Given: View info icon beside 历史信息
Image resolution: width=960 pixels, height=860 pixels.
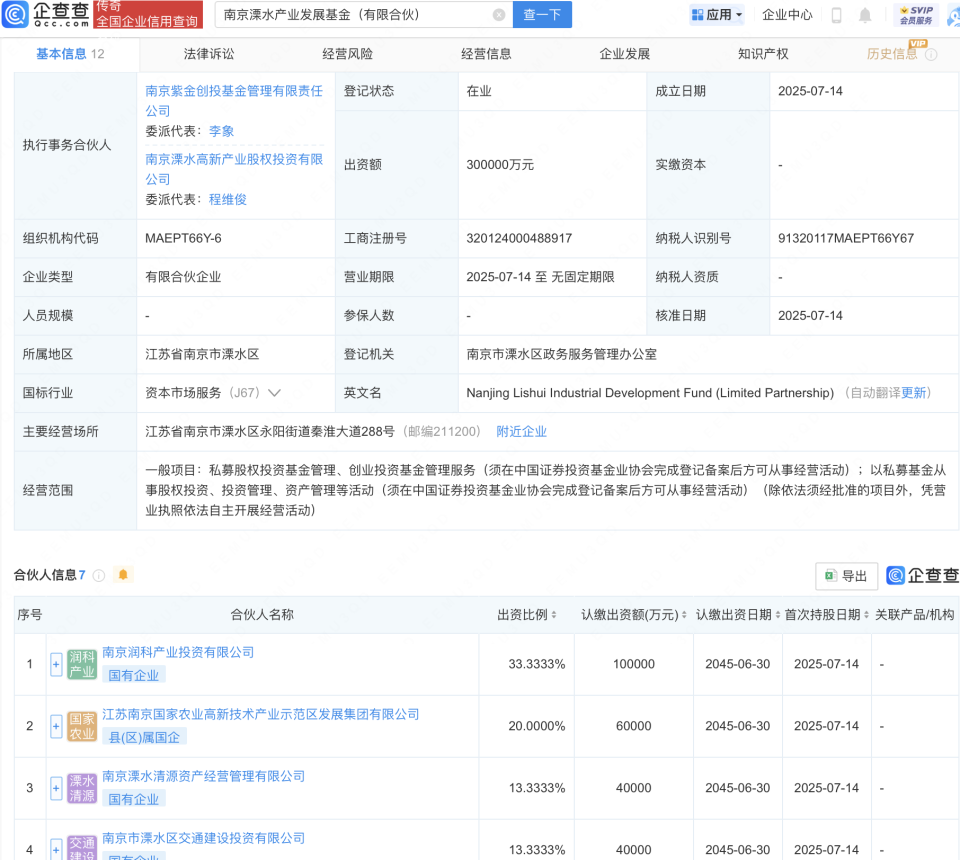Looking at the screenshot, I should coord(931,54).
